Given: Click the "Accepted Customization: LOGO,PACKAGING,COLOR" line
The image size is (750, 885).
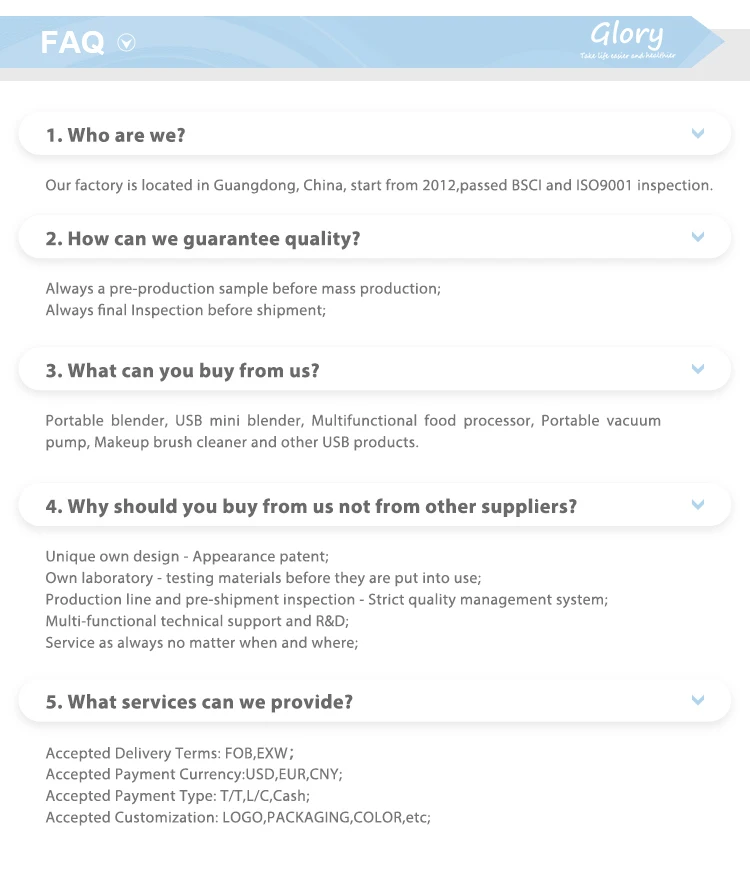Looking at the screenshot, I should [x=238, y=818].
